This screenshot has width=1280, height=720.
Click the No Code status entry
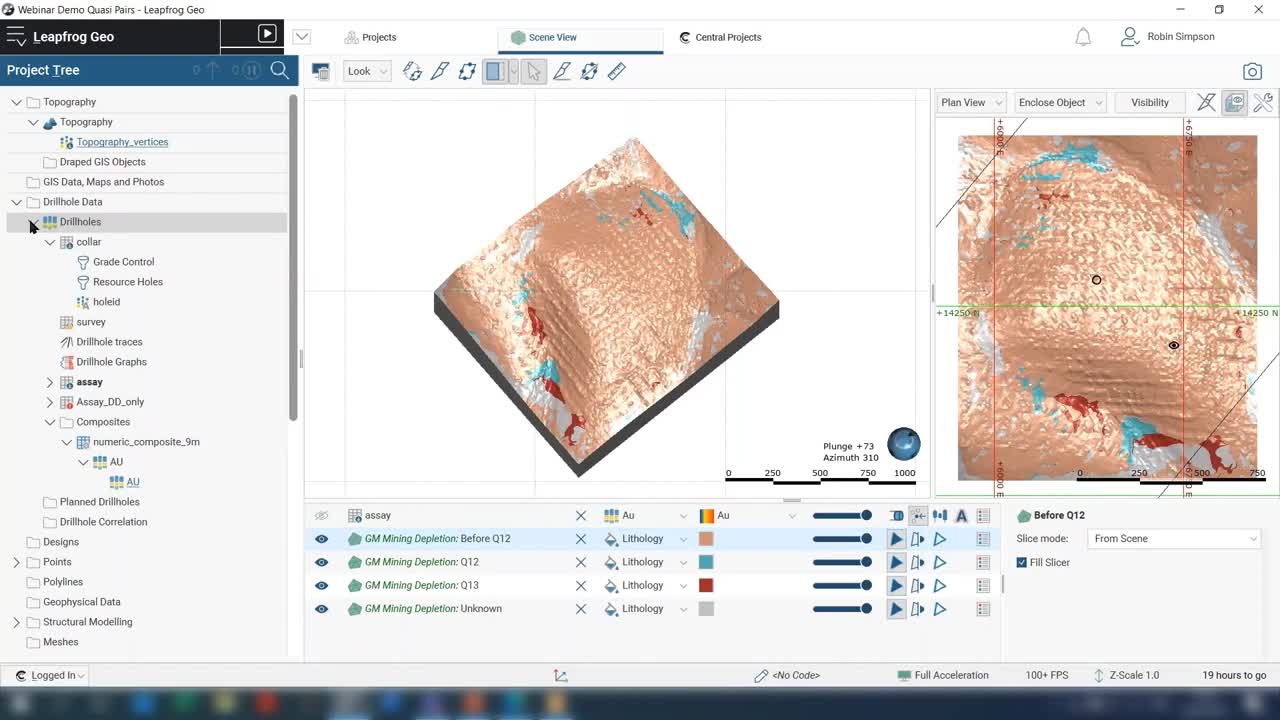(x=787, y=675)
